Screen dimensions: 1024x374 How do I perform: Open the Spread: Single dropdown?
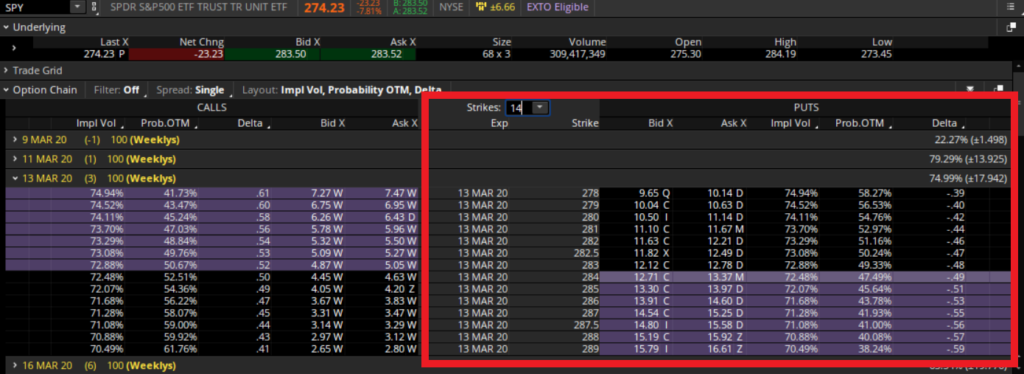[193, 90]
